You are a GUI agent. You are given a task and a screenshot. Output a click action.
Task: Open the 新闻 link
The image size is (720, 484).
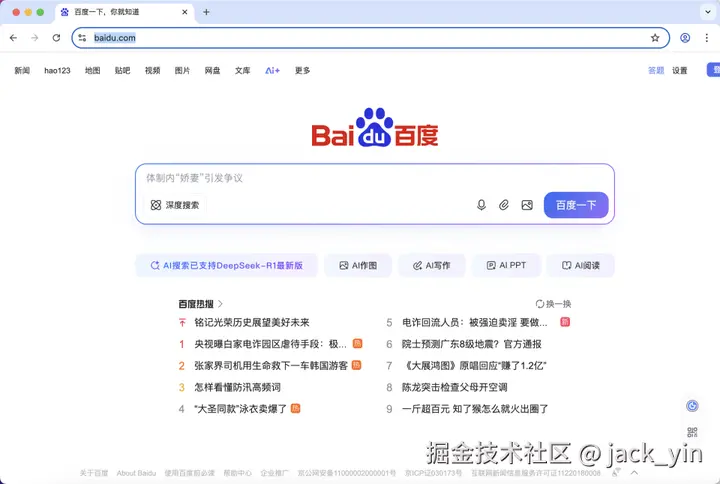(x=22, y=70)
